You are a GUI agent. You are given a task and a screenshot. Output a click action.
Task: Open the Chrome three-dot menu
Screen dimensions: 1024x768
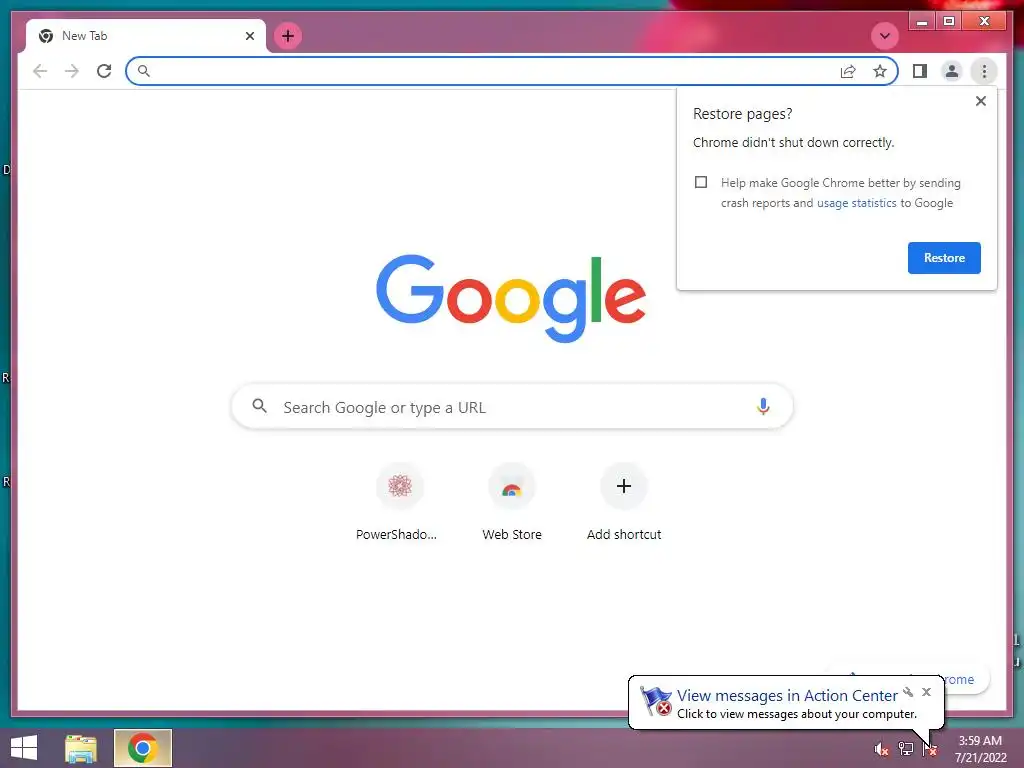984,71
